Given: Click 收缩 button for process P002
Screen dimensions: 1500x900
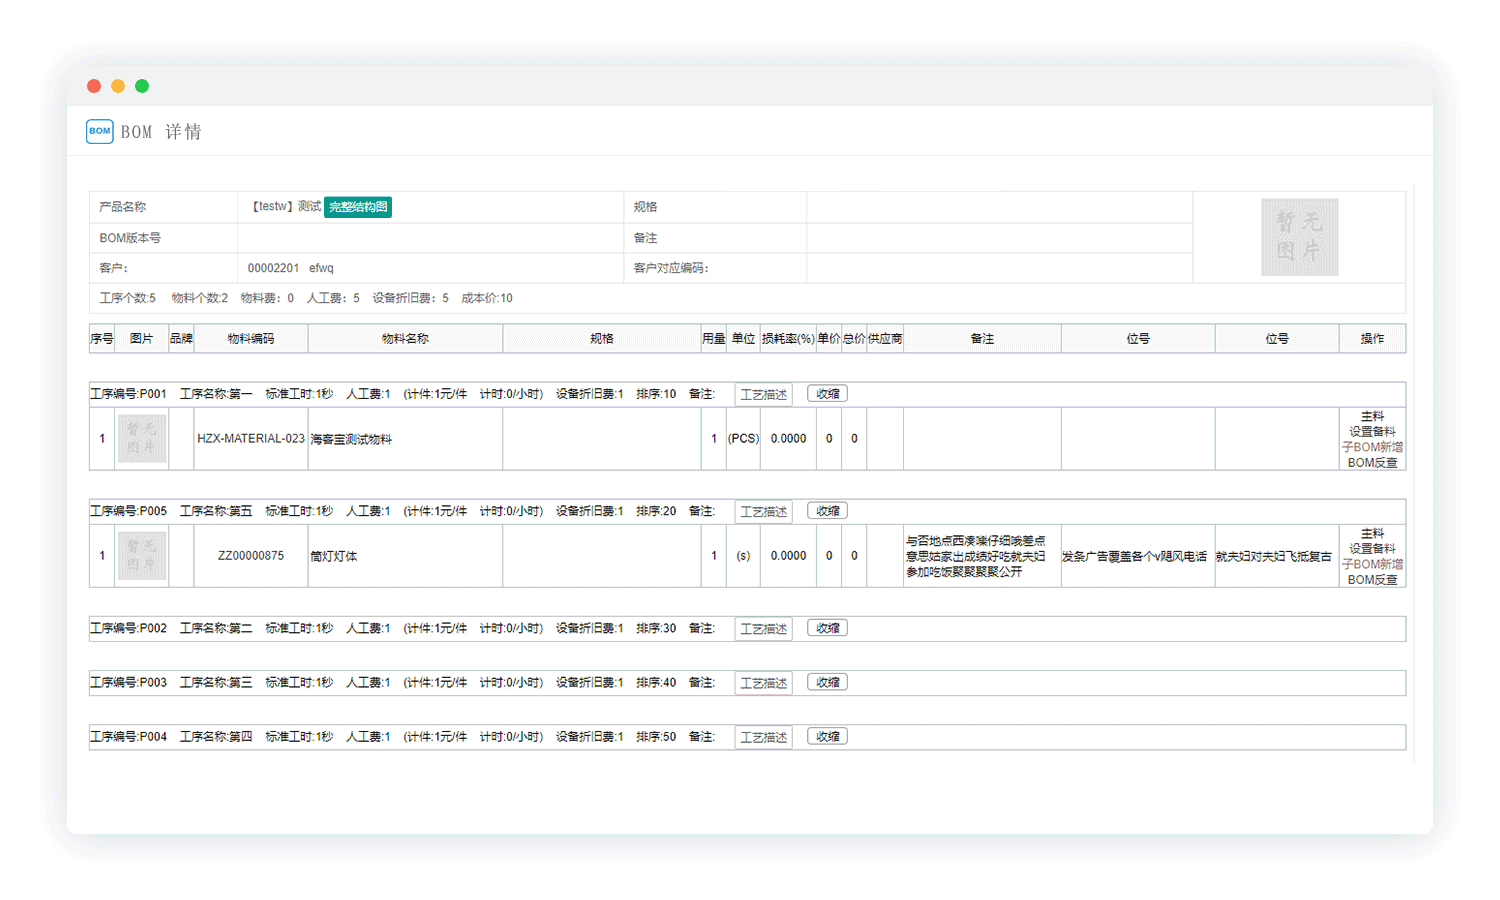Looking at the screenshot, I should (x=827, y=628).
